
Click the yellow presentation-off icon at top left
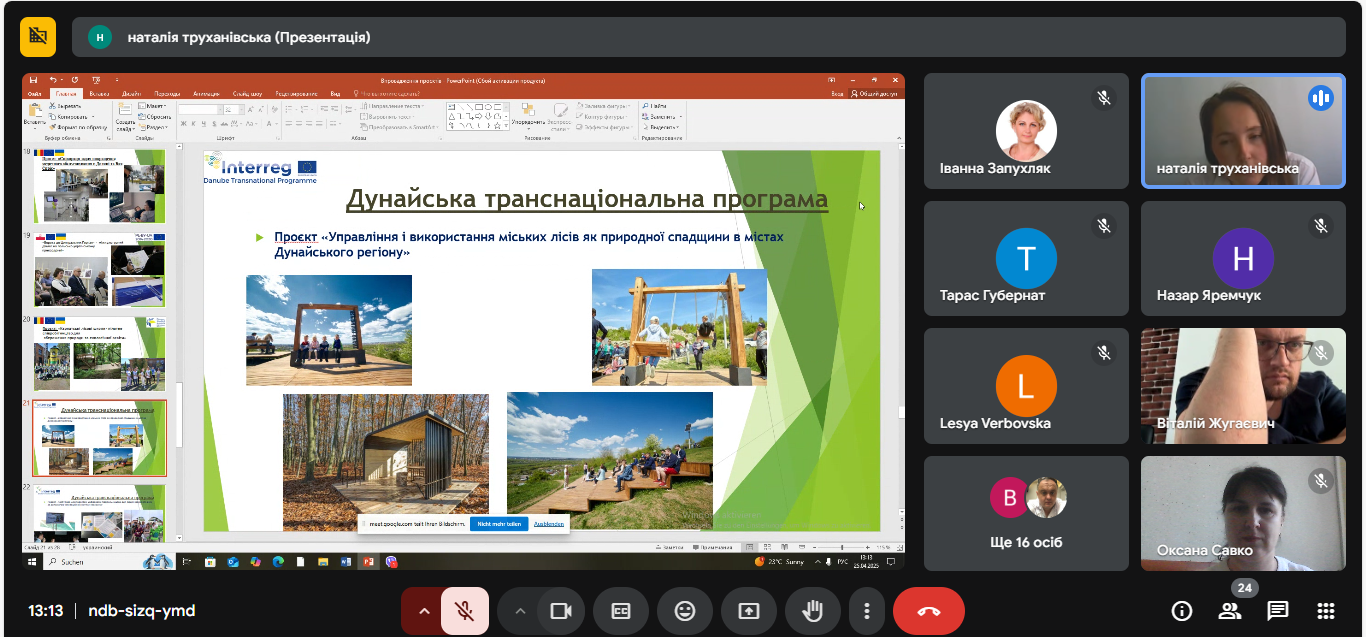(x=38, y=37)
